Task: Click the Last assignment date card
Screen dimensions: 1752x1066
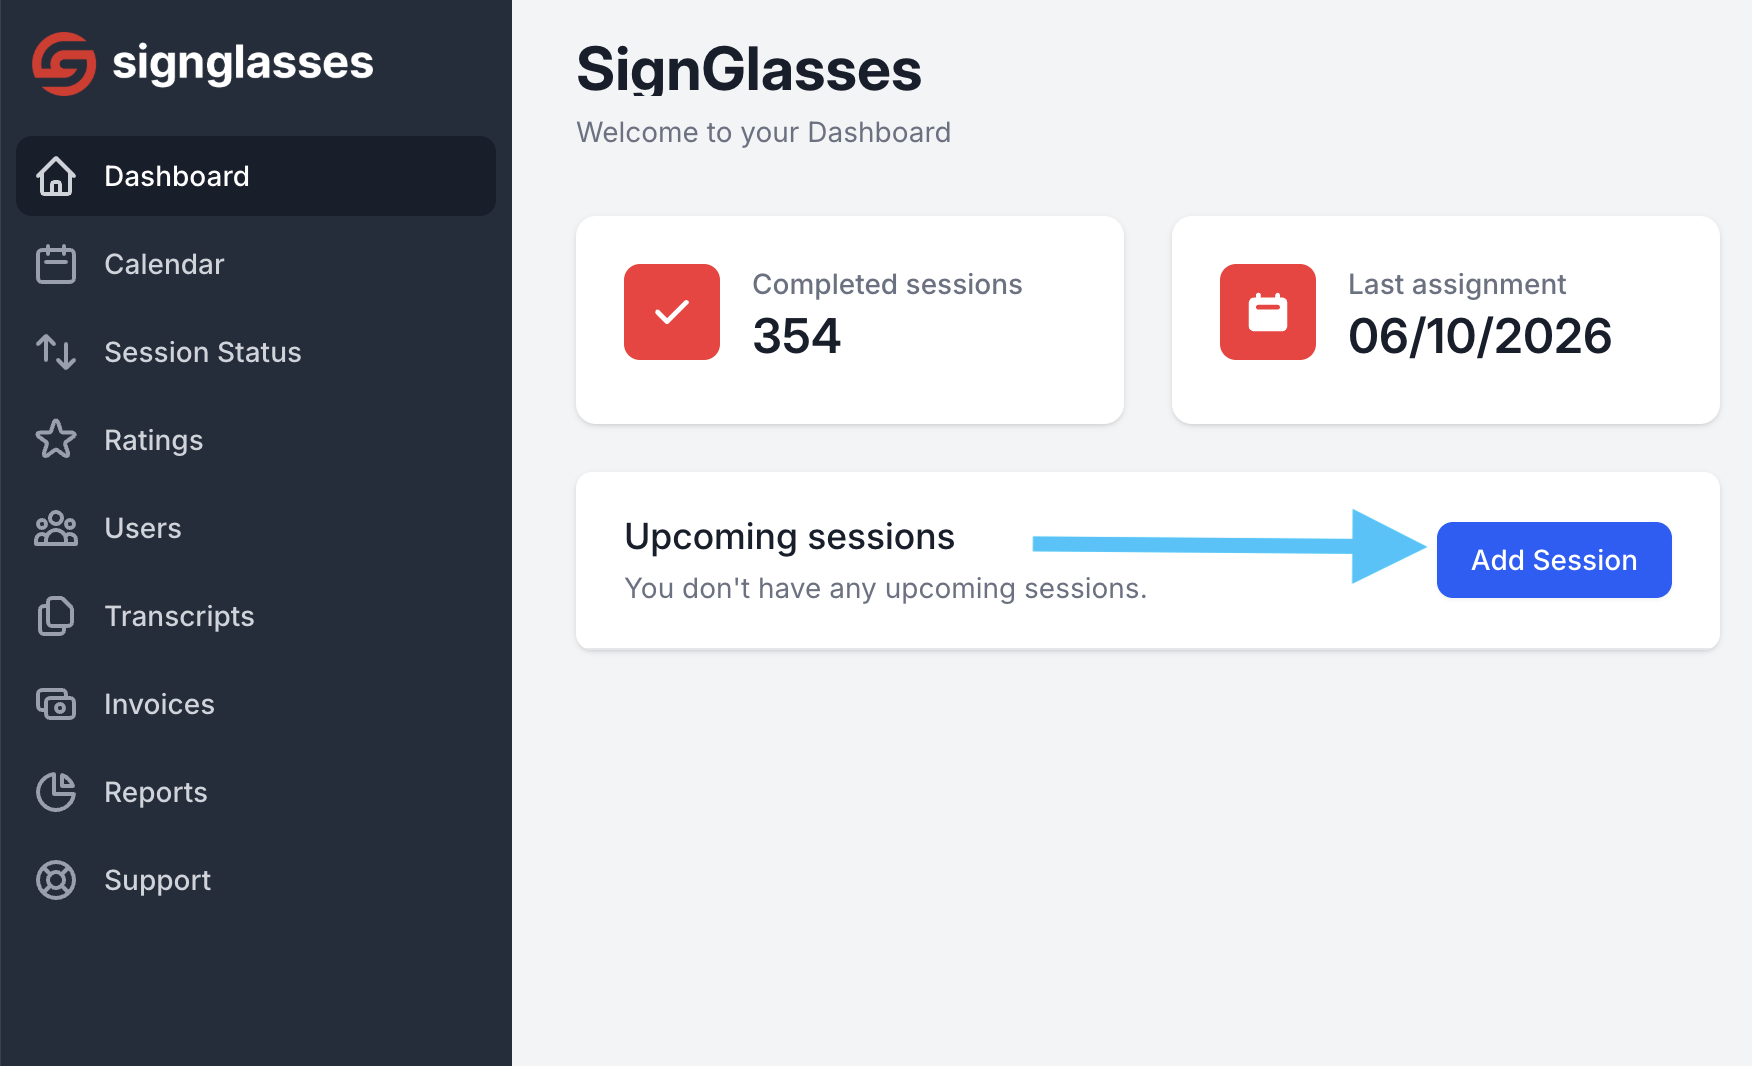Action: point(1446,320)
